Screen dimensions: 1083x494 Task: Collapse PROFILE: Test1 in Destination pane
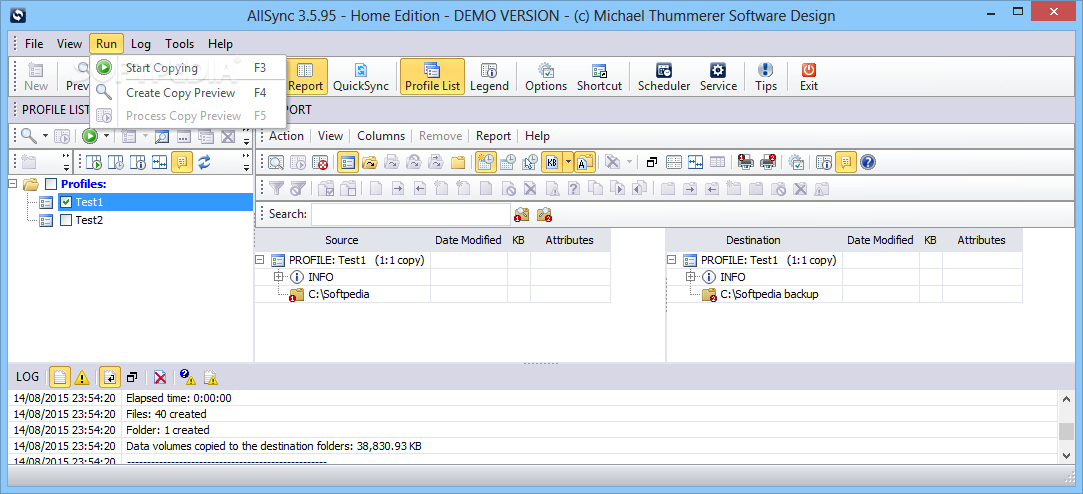(671, 260)
